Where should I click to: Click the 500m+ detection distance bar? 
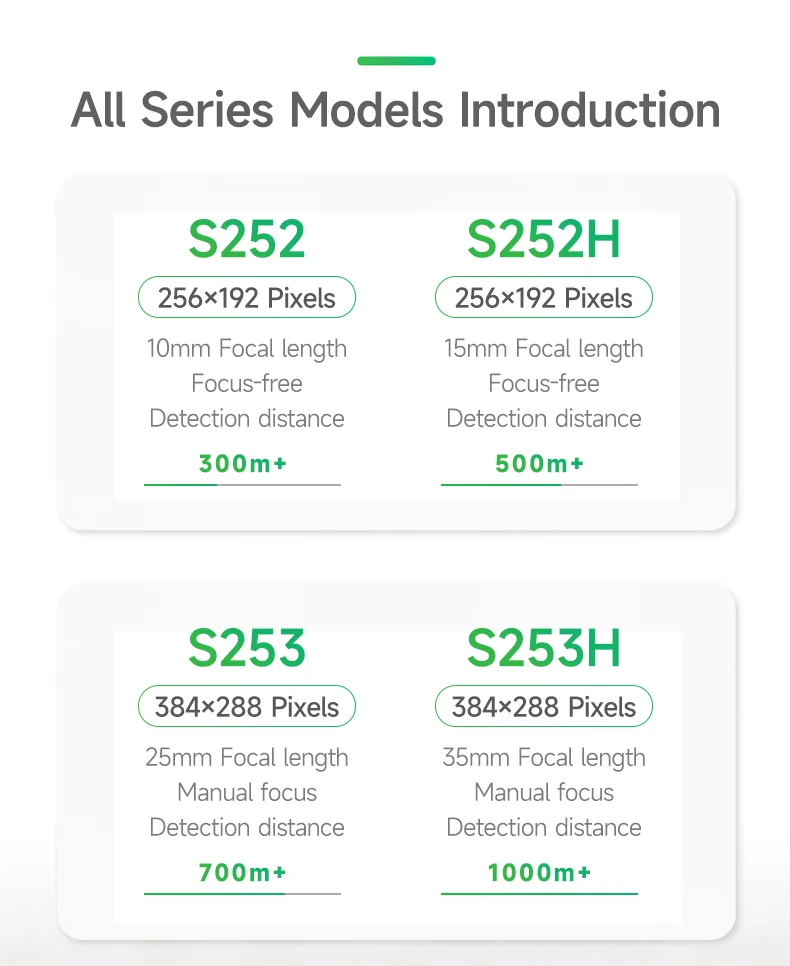539,485
